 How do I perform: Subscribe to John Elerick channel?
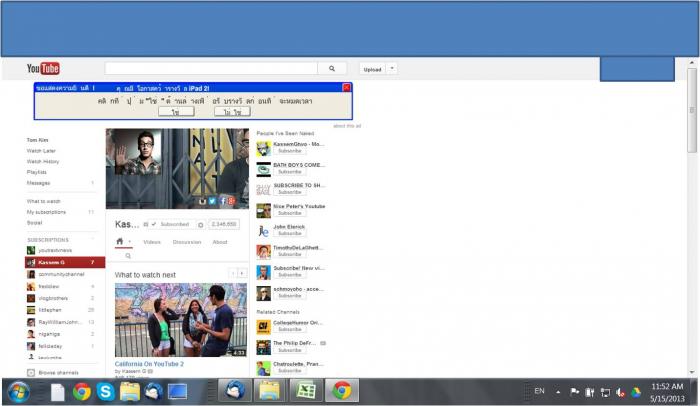[290, 234]
